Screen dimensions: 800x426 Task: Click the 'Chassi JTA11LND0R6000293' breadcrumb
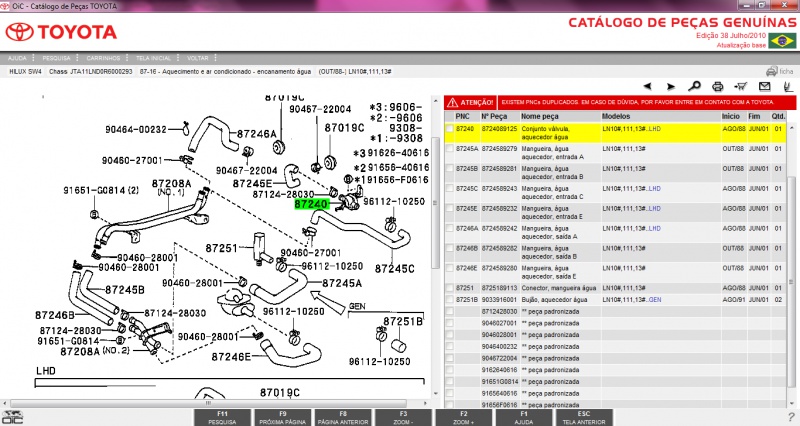(91, 71)
